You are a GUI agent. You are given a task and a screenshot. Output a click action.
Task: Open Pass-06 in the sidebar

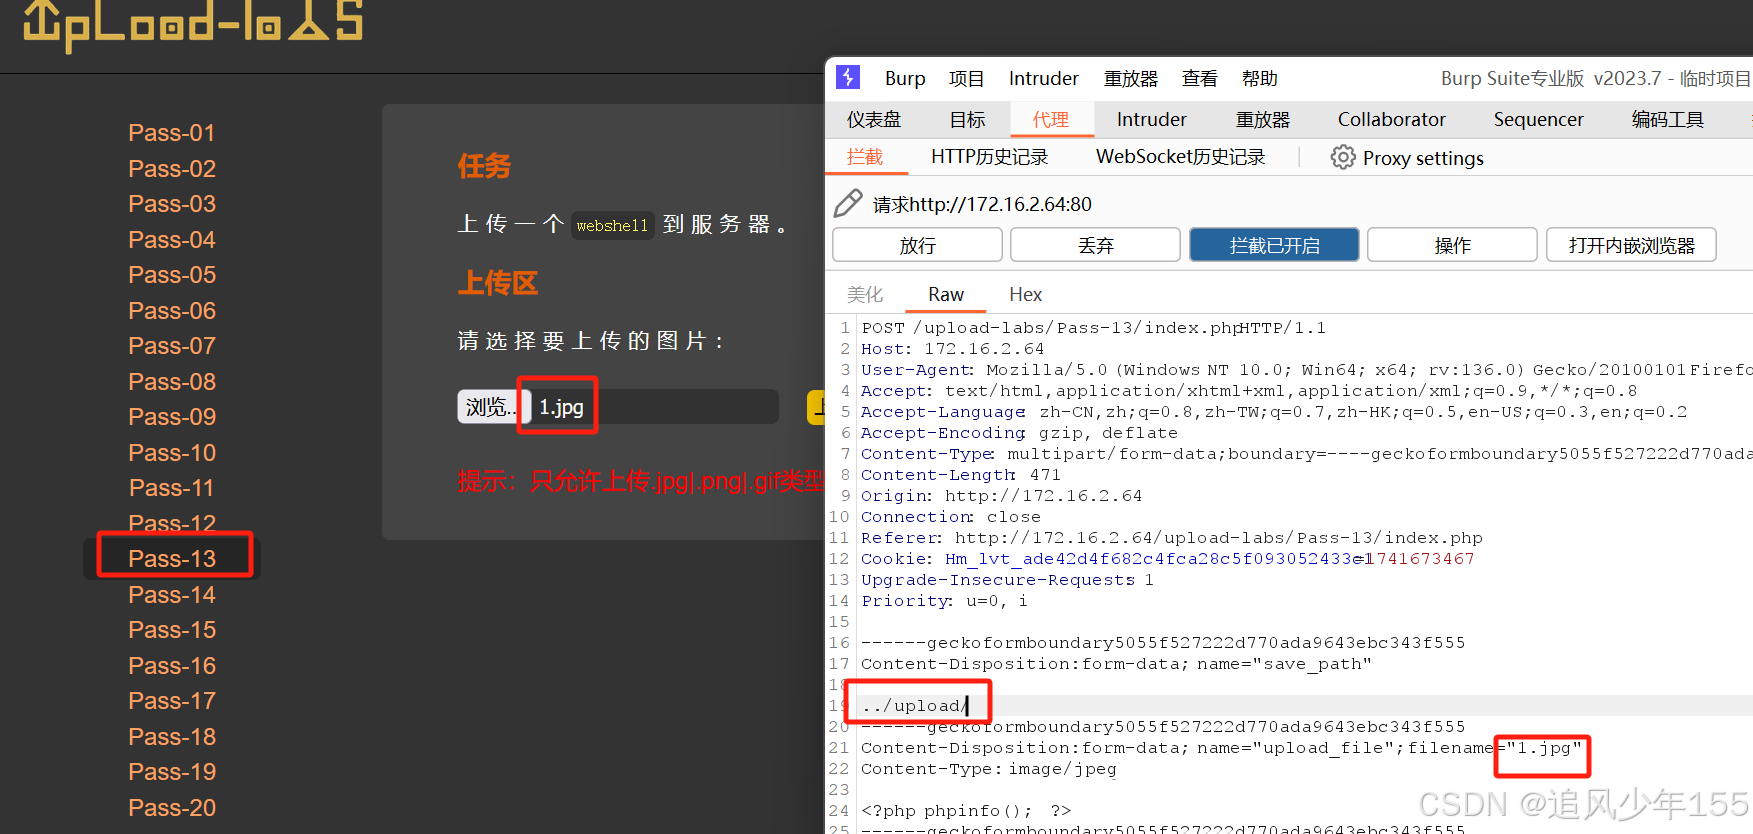tap(172, 311)
